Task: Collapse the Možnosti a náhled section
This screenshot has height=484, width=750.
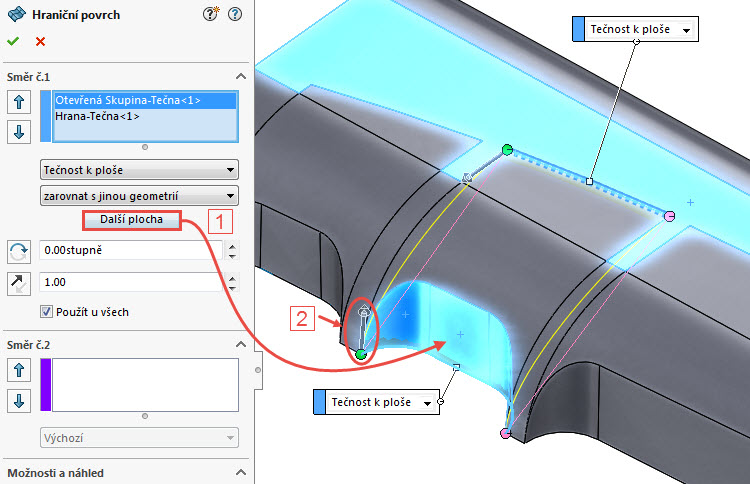Action: (241, 473)
